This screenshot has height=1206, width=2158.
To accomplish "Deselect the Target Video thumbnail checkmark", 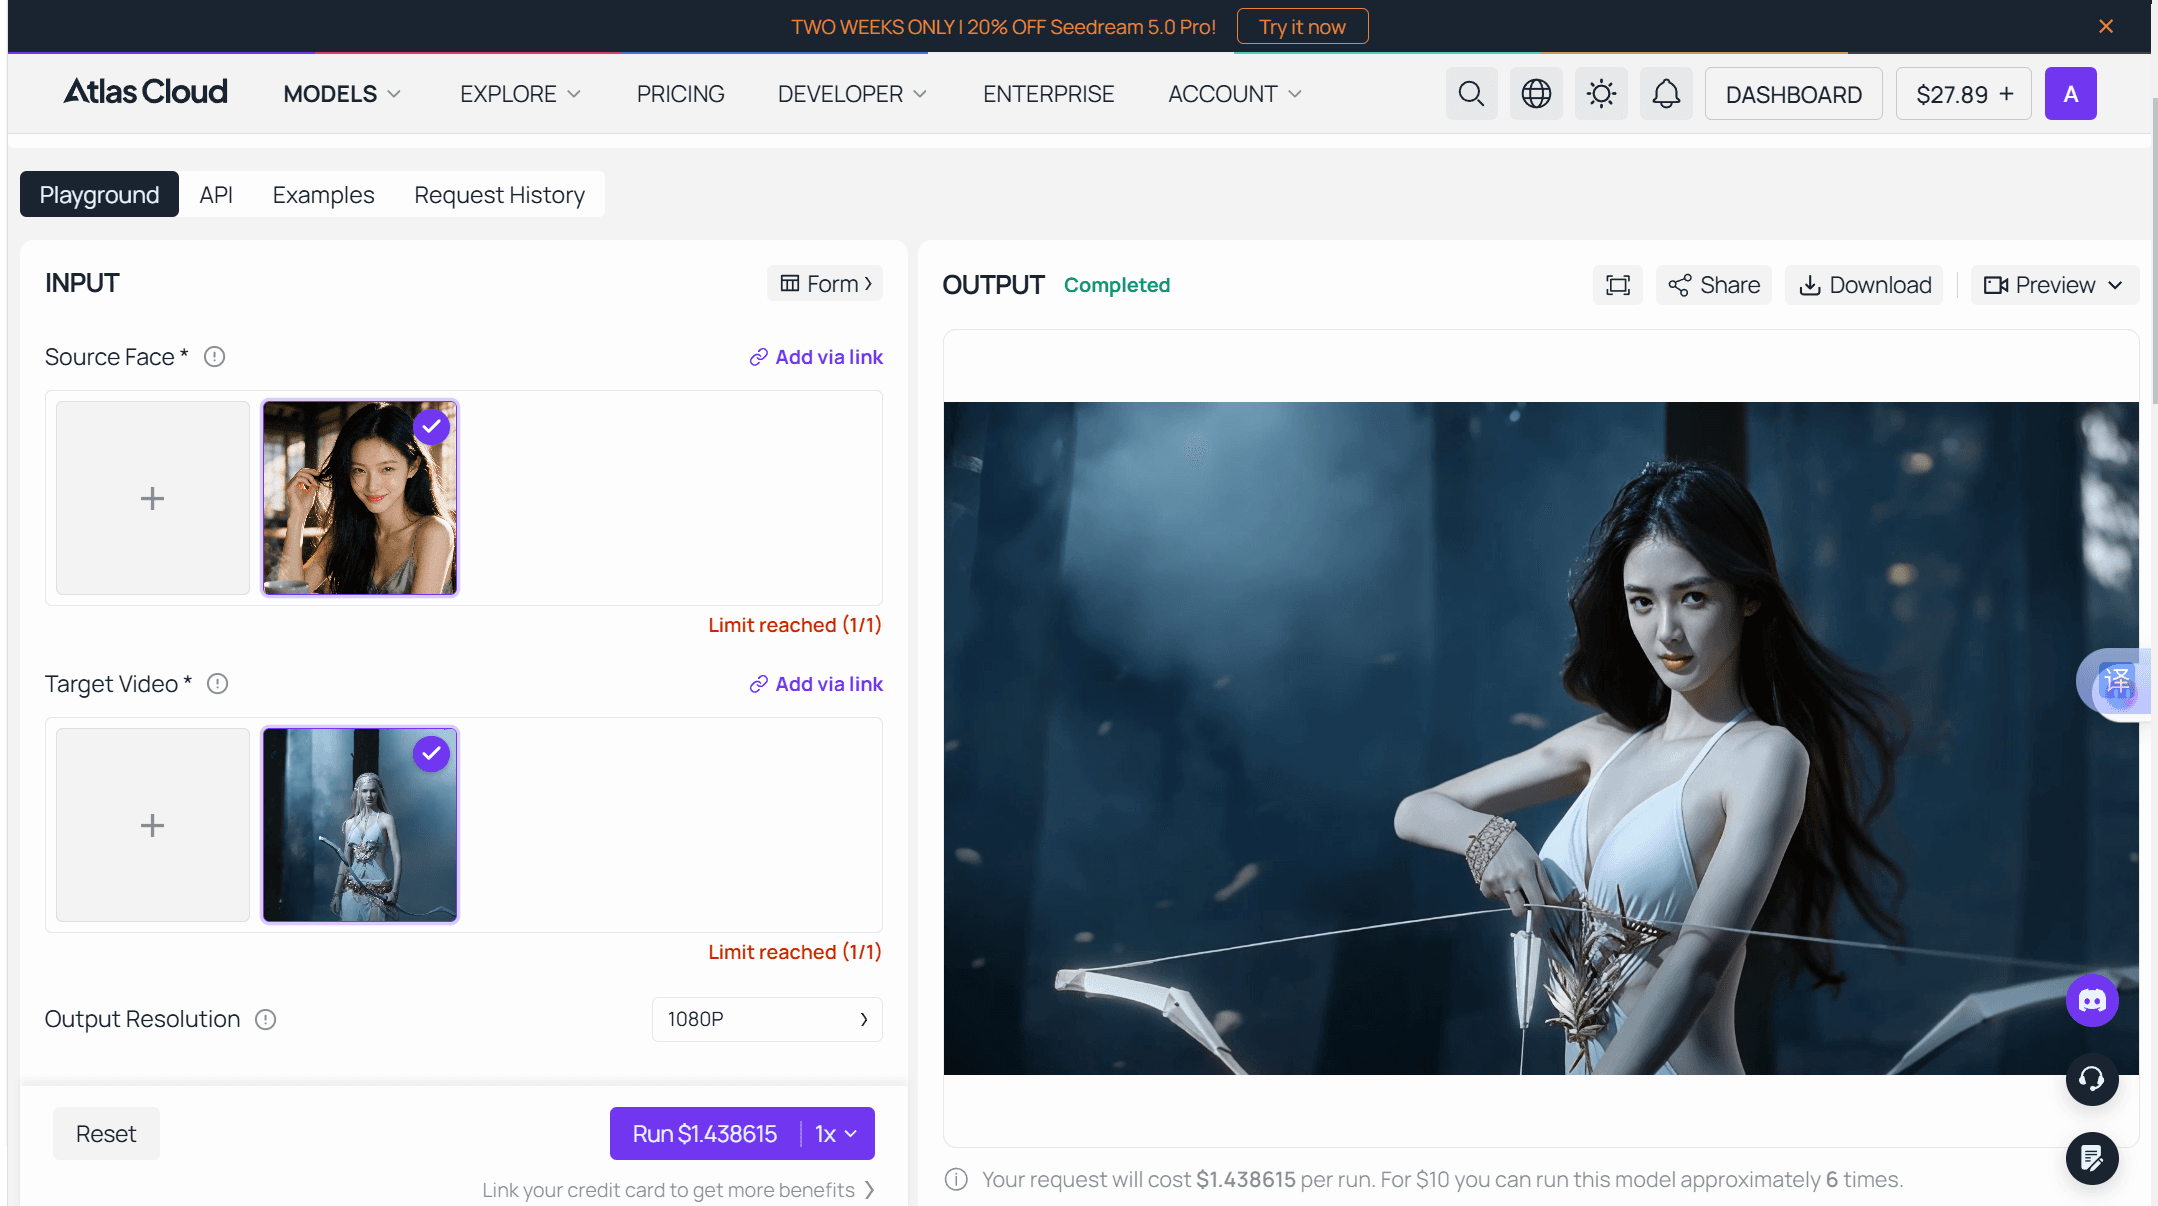I will (431, 754).
